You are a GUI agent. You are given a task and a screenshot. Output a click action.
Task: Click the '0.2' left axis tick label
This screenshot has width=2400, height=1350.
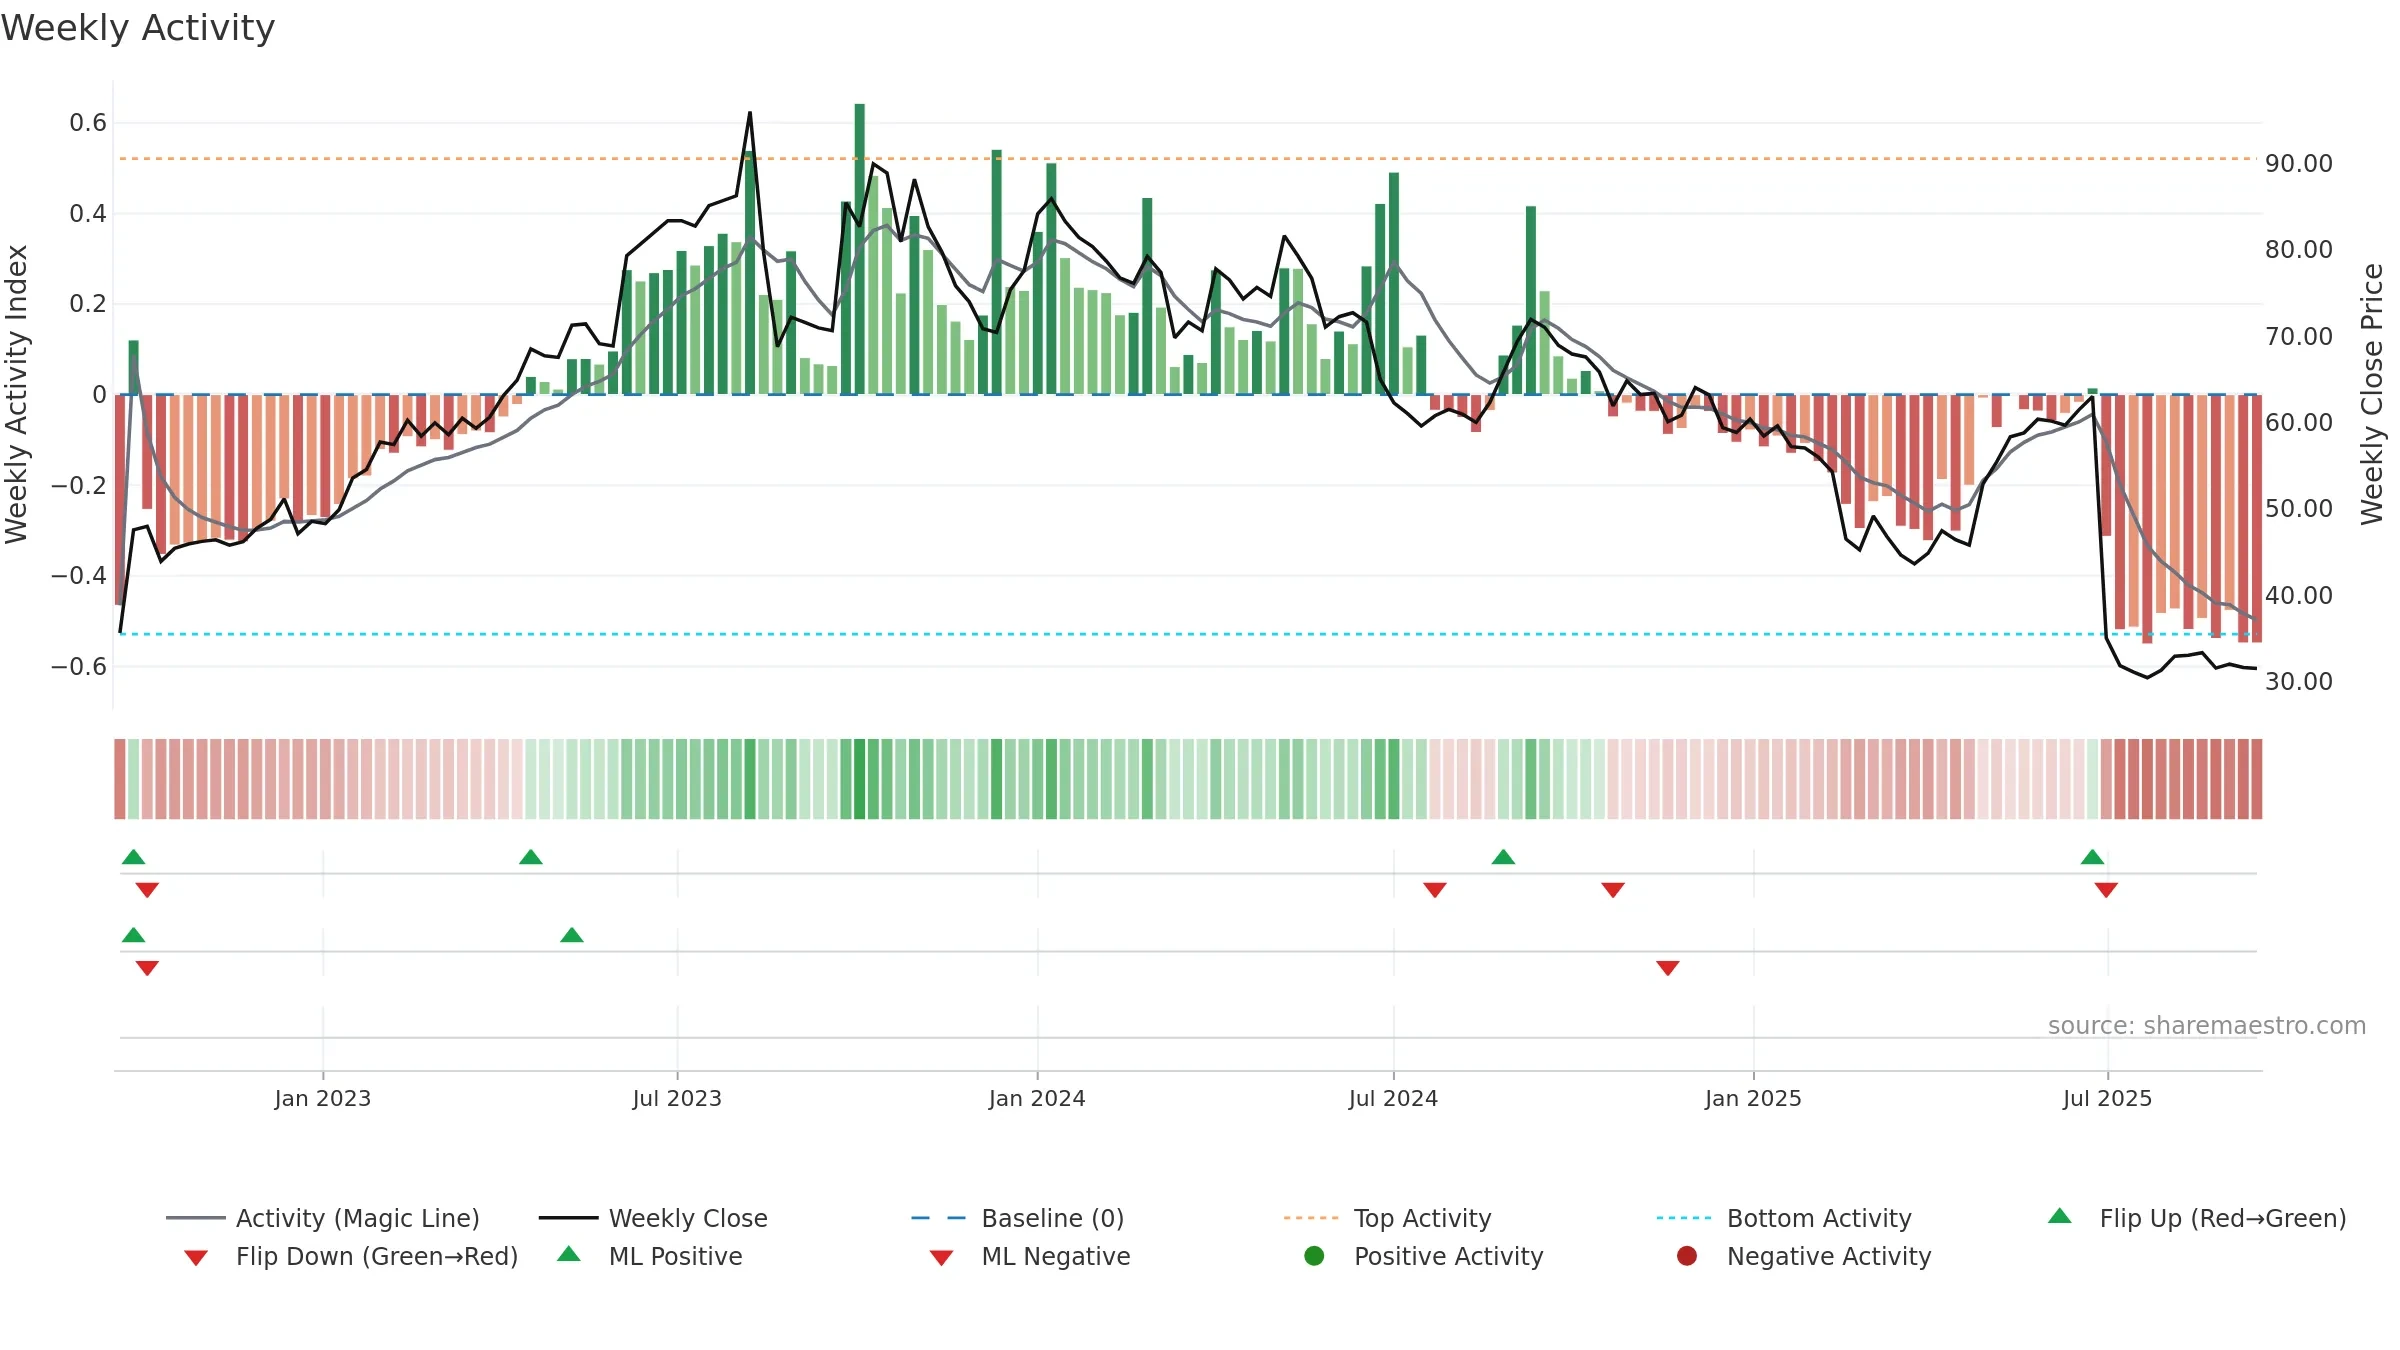[x=88, y=304]
